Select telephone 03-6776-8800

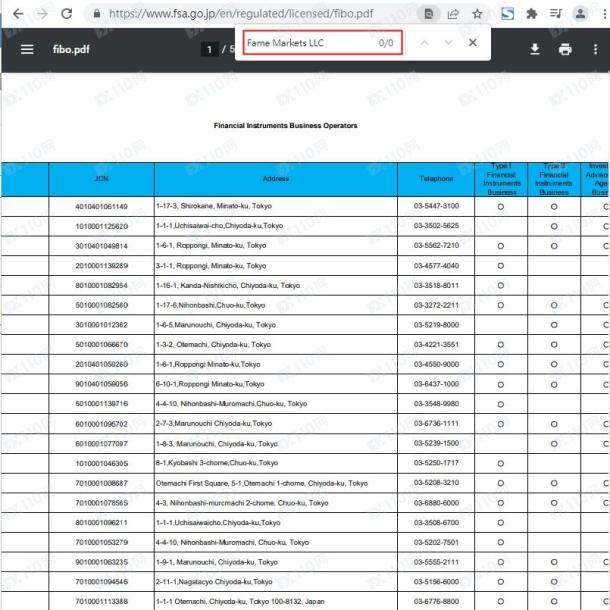(x=436, y=601)
